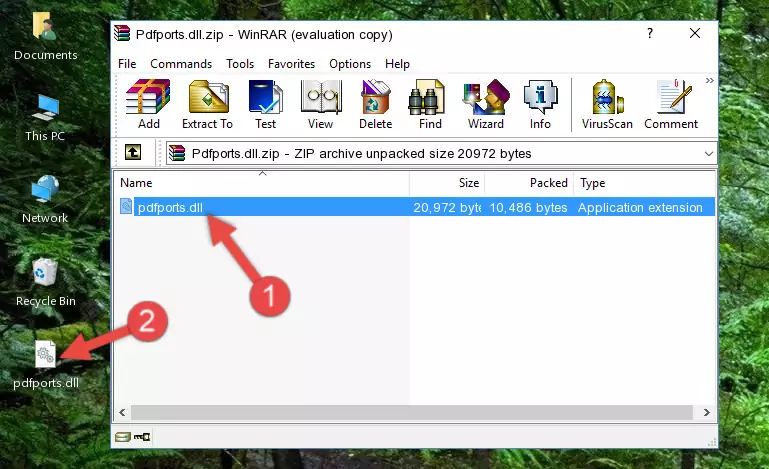Image resolution: width=769 pixels, height=469 pixels.
Task: Open the Extract To tool
Action: coord(207,104)
